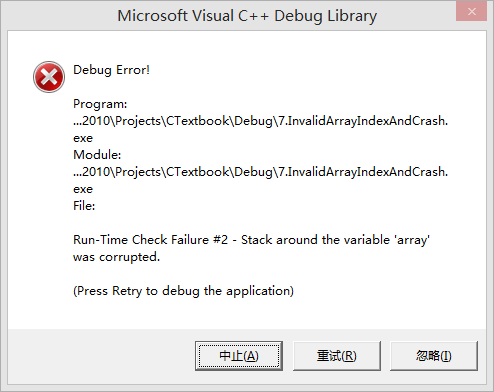Choose the 重试(R) retry button
494x392 pixels.
(337, 356)
